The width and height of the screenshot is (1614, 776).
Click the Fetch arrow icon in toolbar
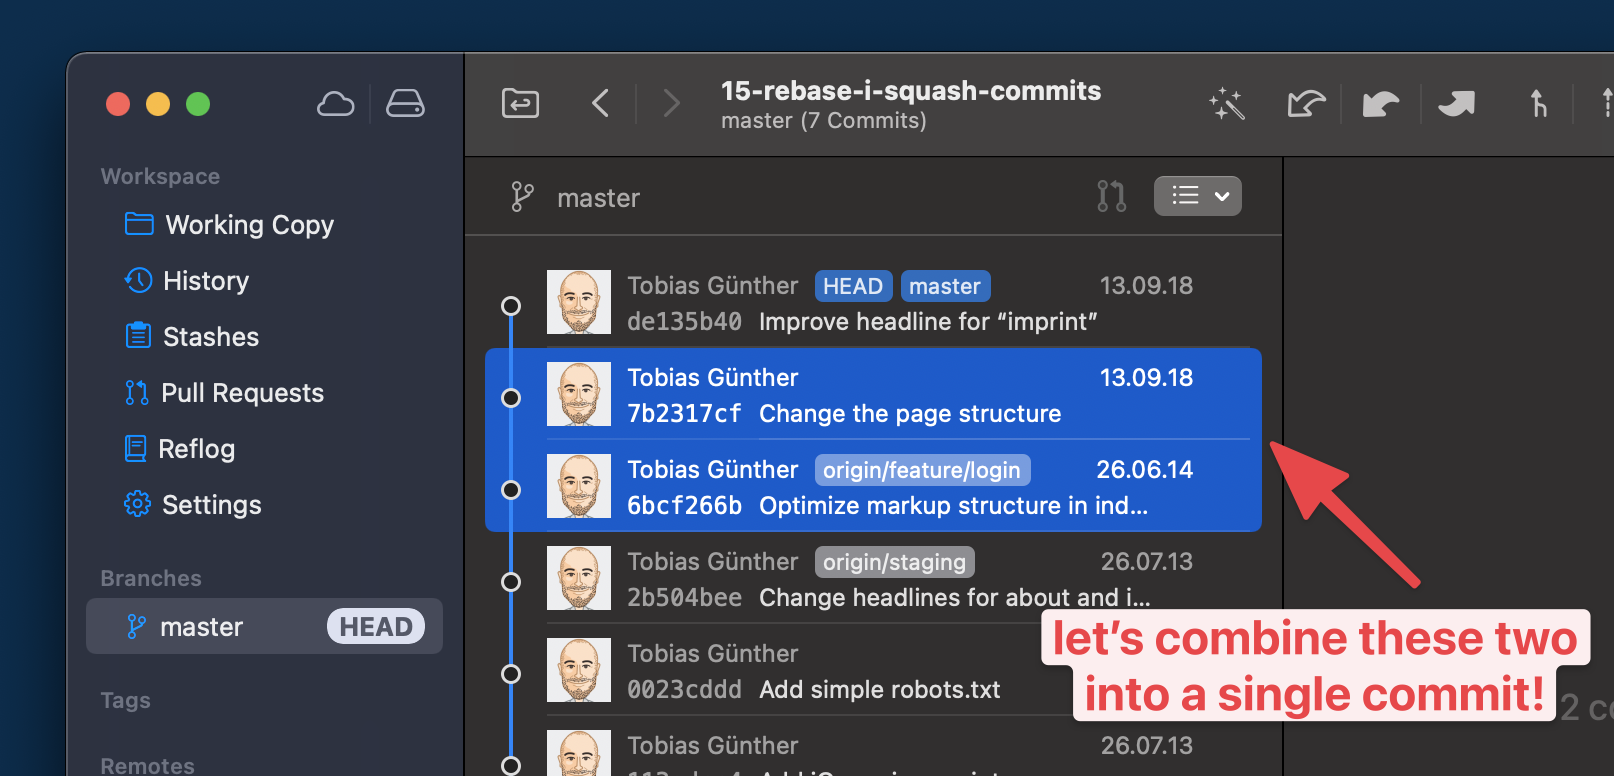(x=1305, y=103)
